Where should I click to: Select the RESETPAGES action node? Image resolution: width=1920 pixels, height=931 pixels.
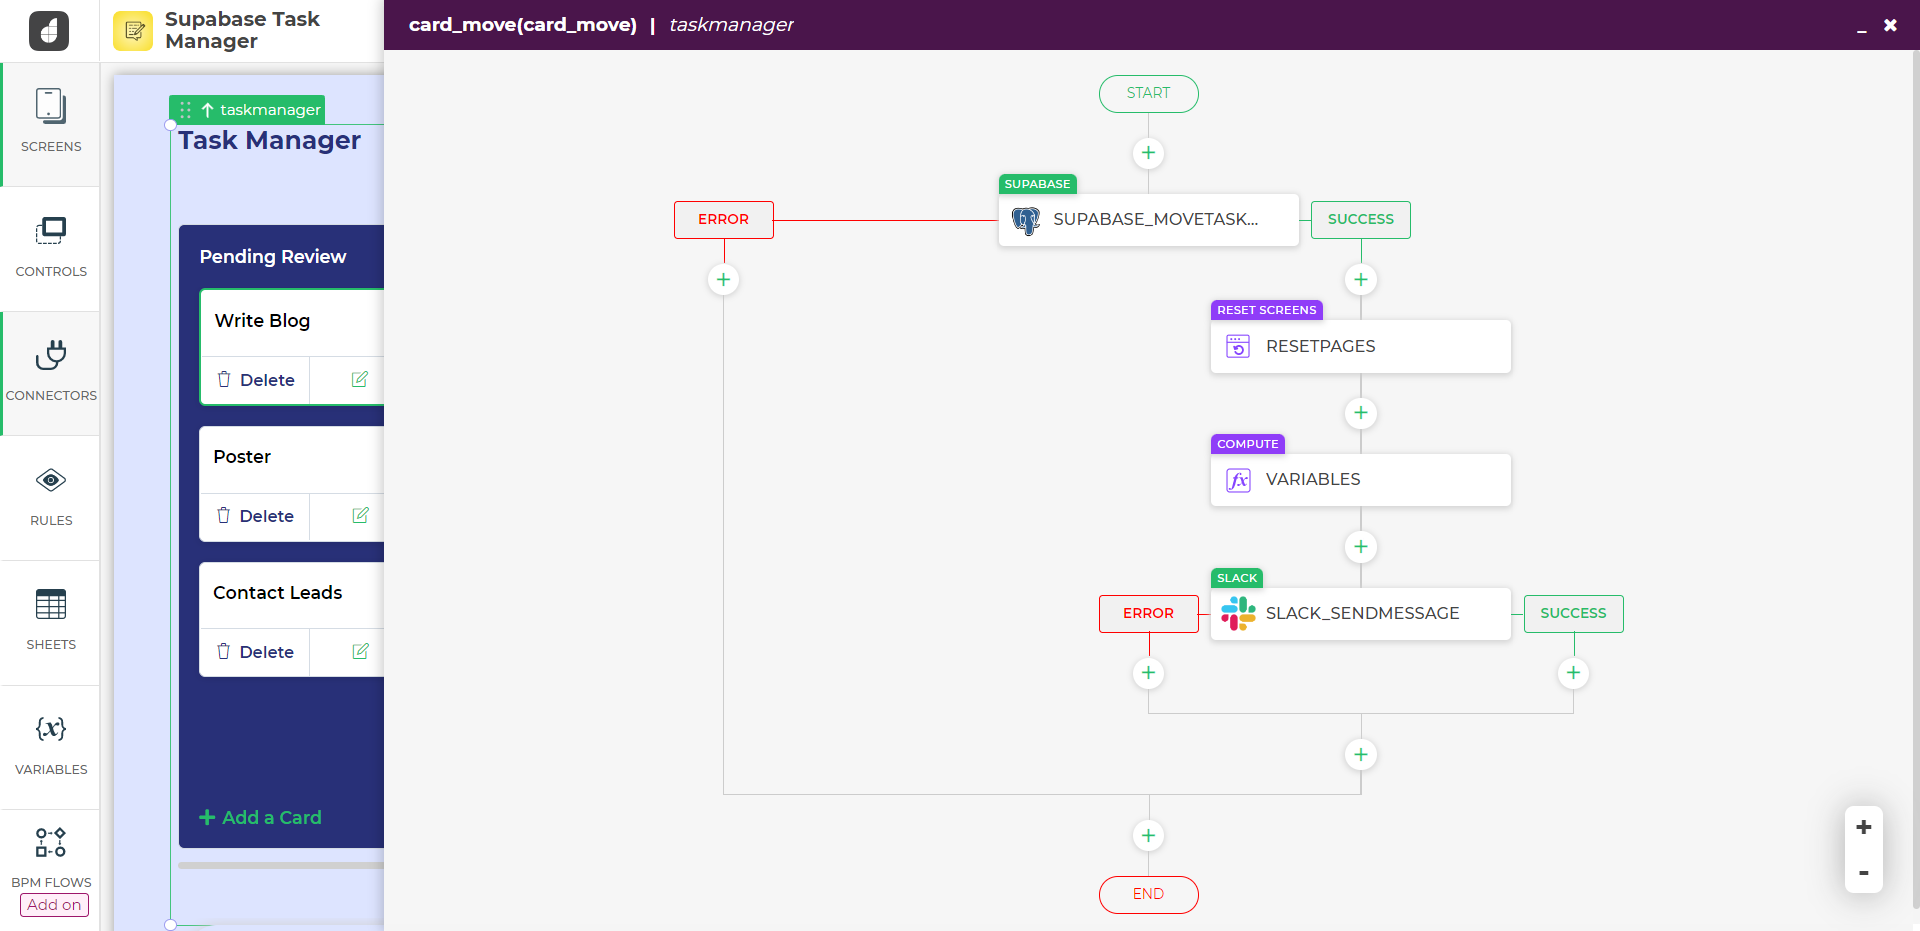tap(1360, 346)
